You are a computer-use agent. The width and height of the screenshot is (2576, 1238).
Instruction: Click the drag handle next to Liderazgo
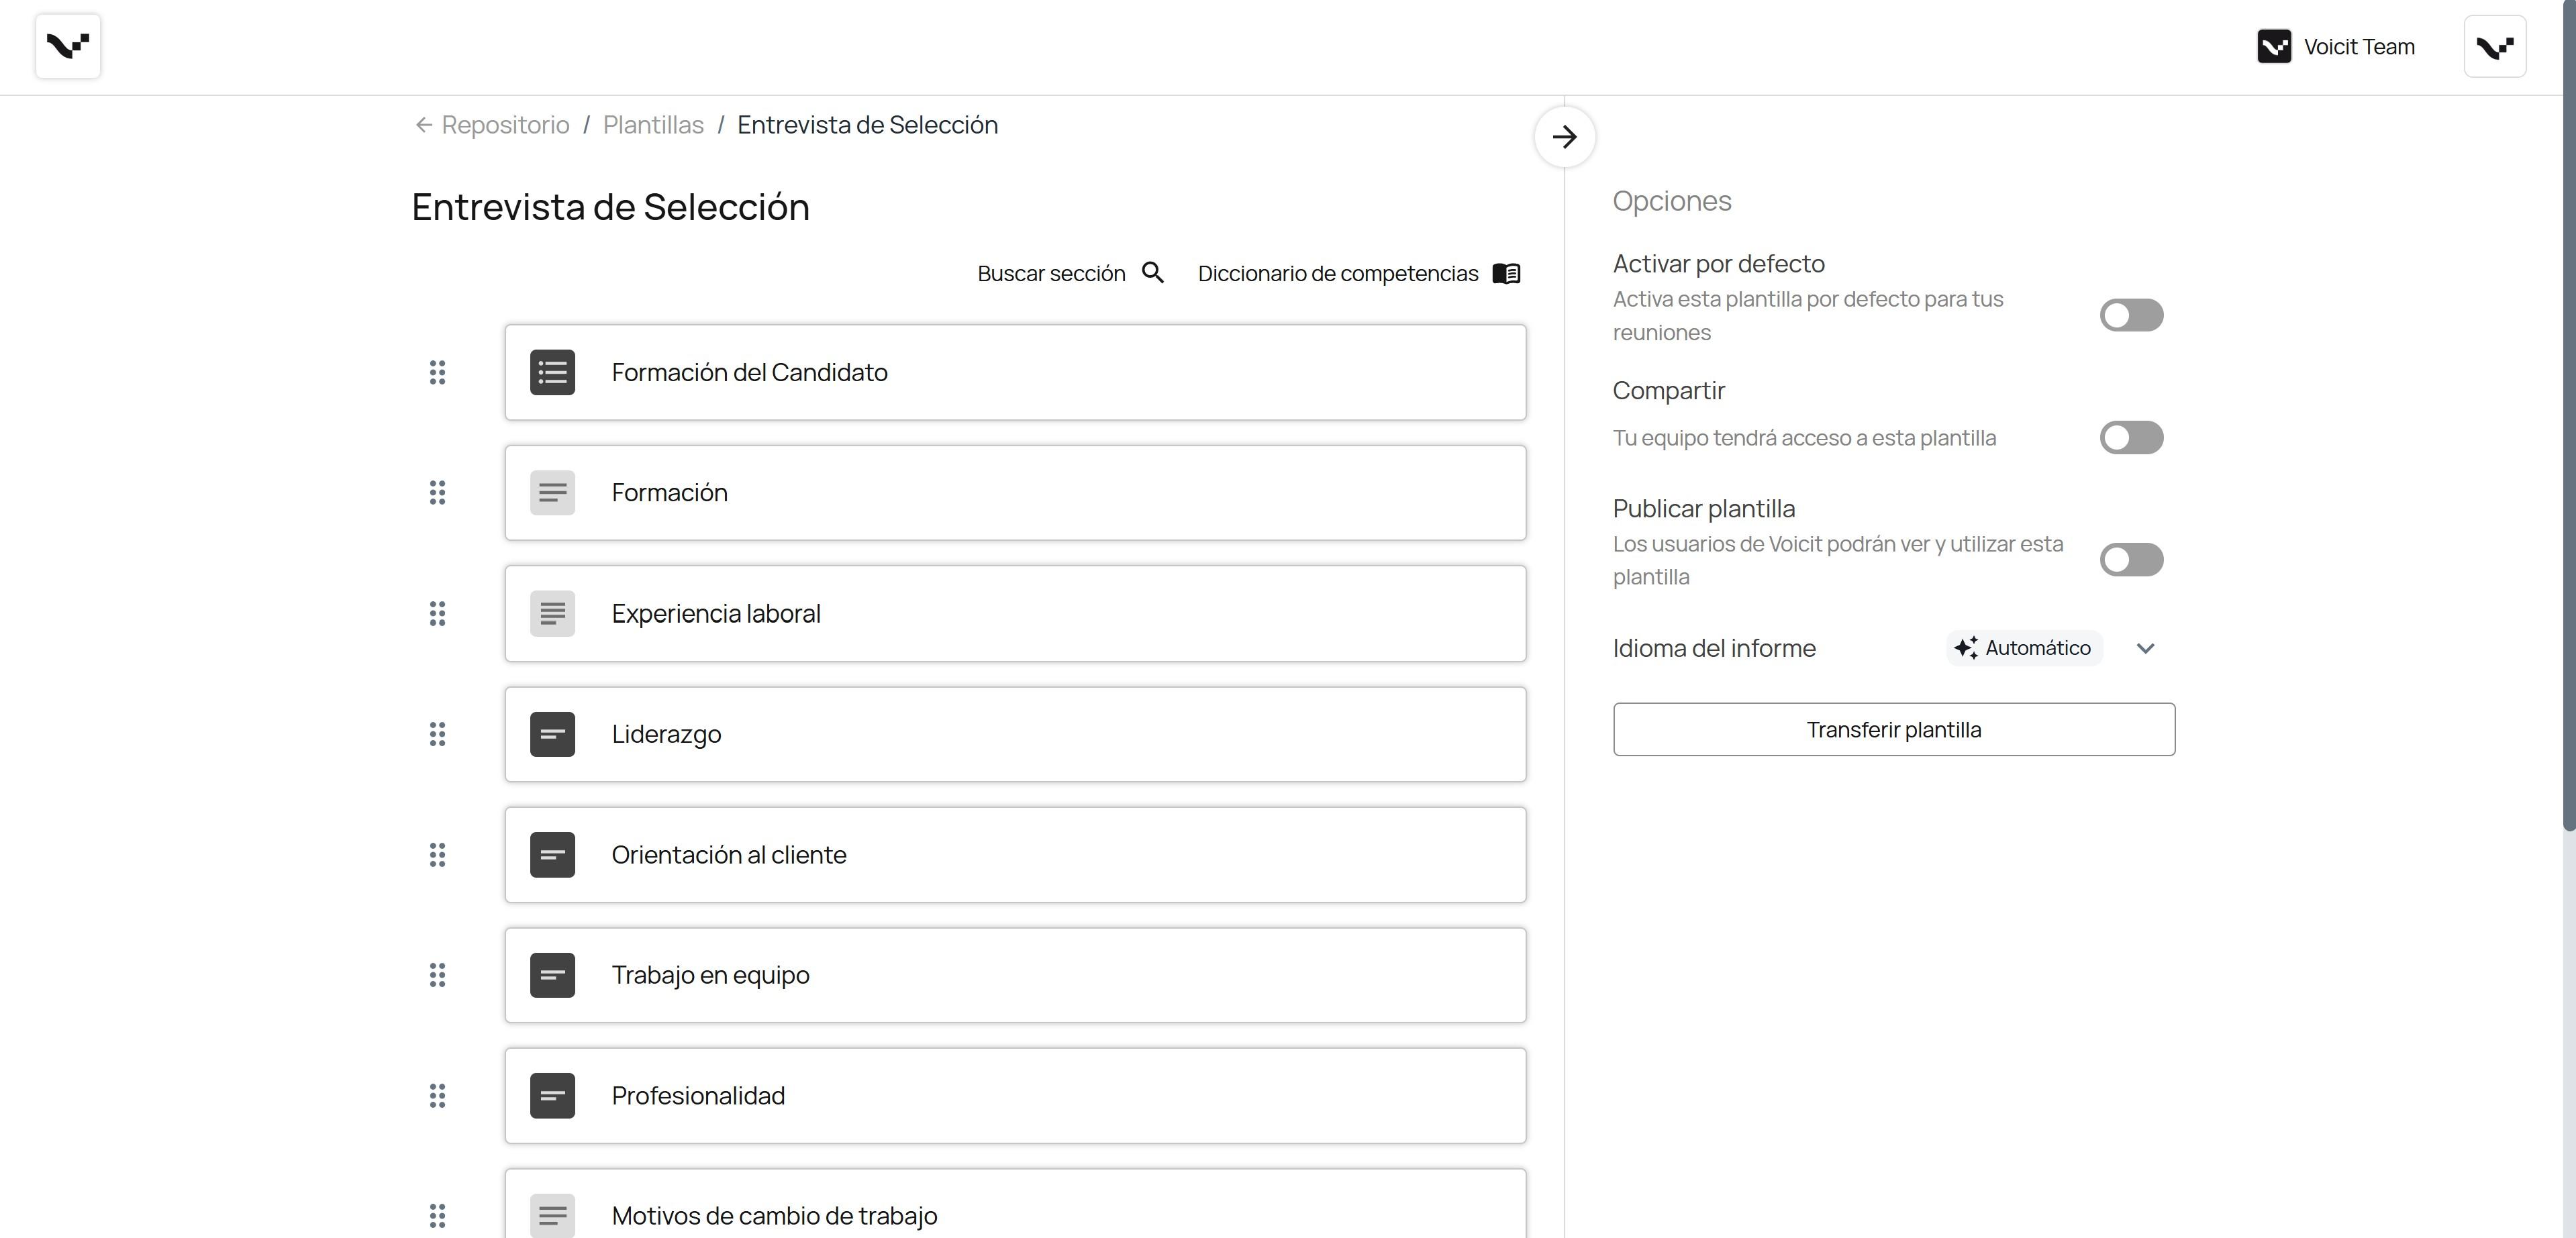click(x=437, y=734)
